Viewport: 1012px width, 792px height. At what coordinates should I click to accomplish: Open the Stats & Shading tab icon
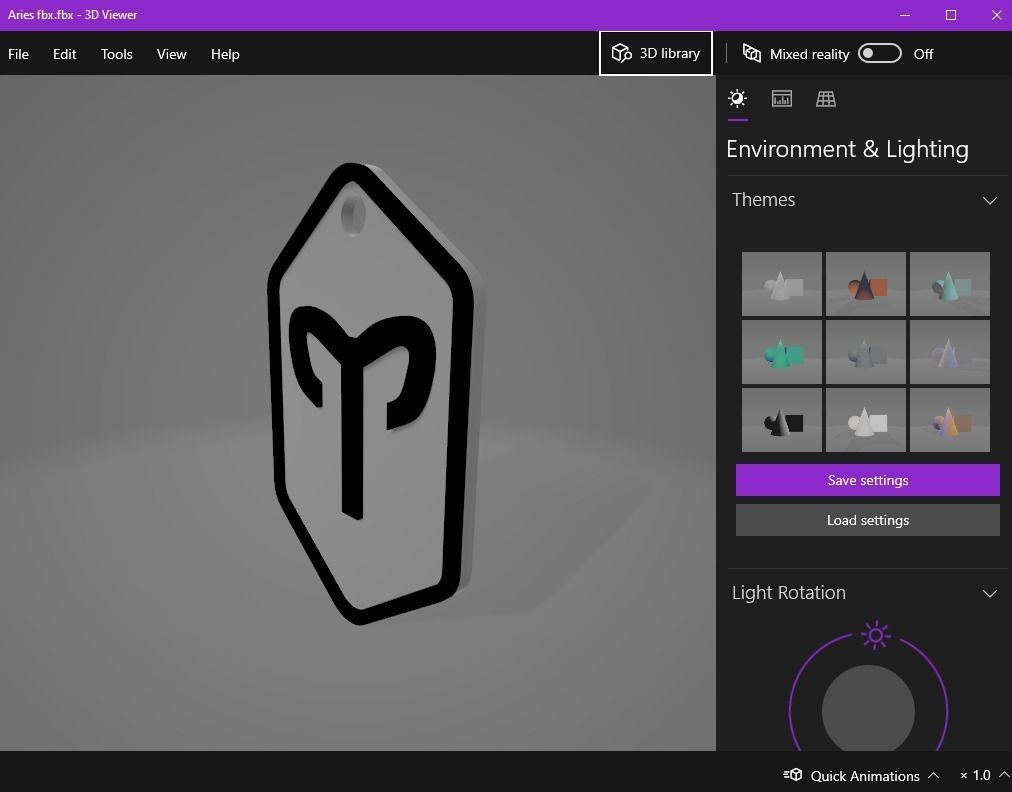click(x=782, y=99)
